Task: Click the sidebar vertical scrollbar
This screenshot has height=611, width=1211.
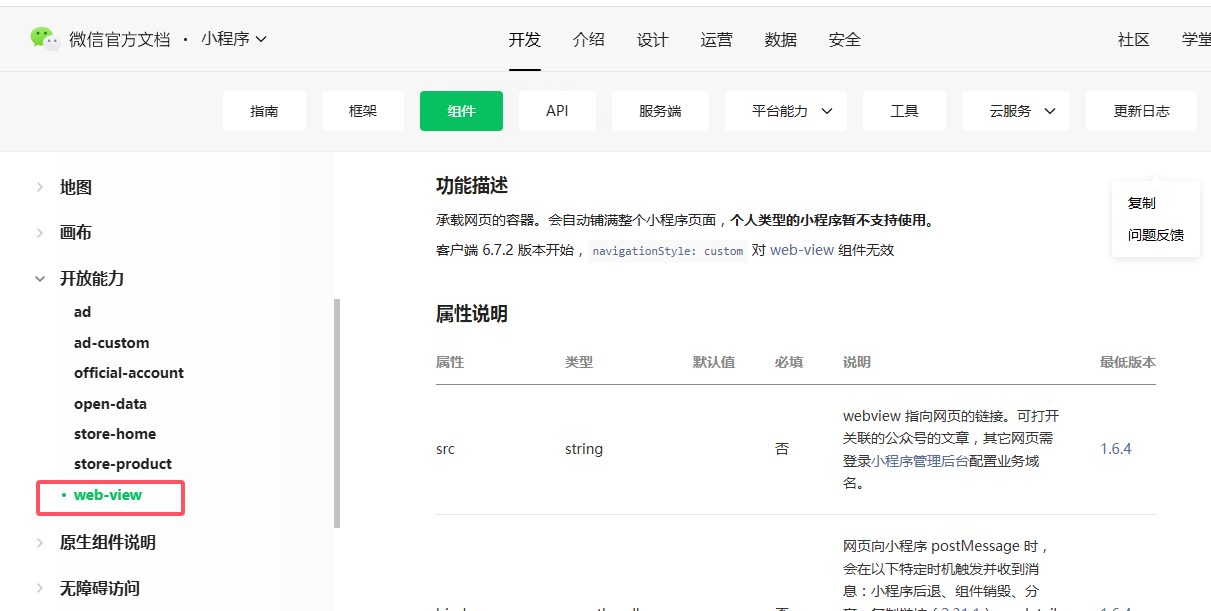Action: tap(337, 413)
